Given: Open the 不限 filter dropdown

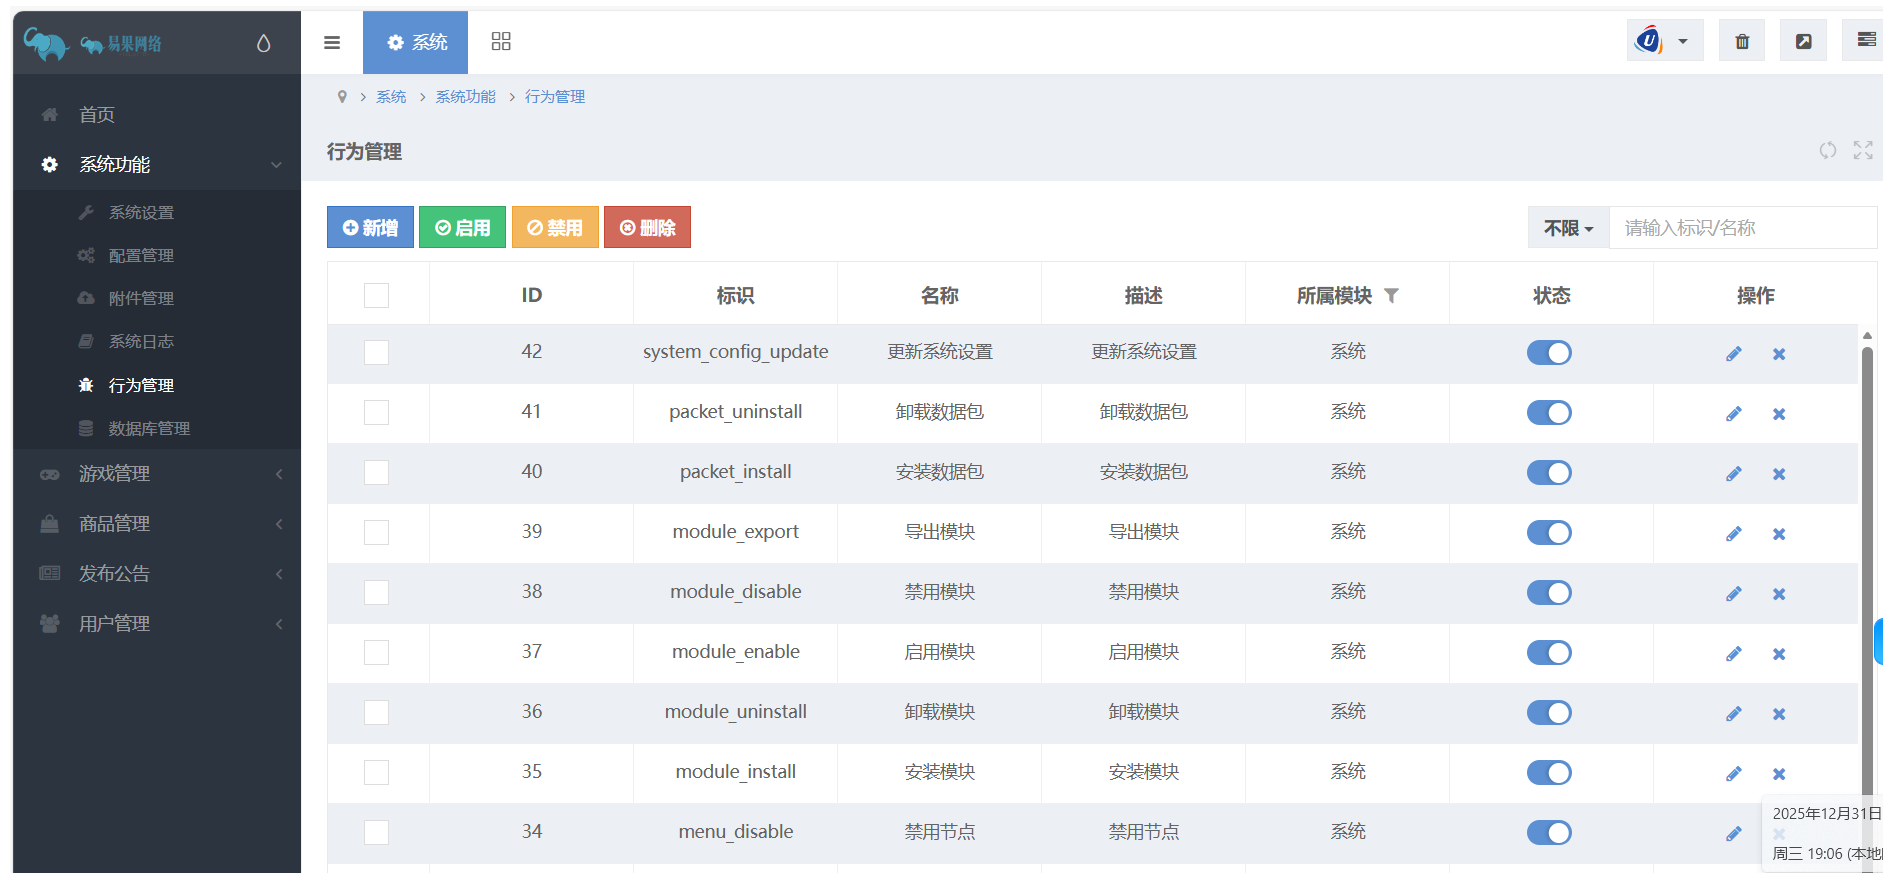Looking at the screenshot, I should [x=1567, y=228].
